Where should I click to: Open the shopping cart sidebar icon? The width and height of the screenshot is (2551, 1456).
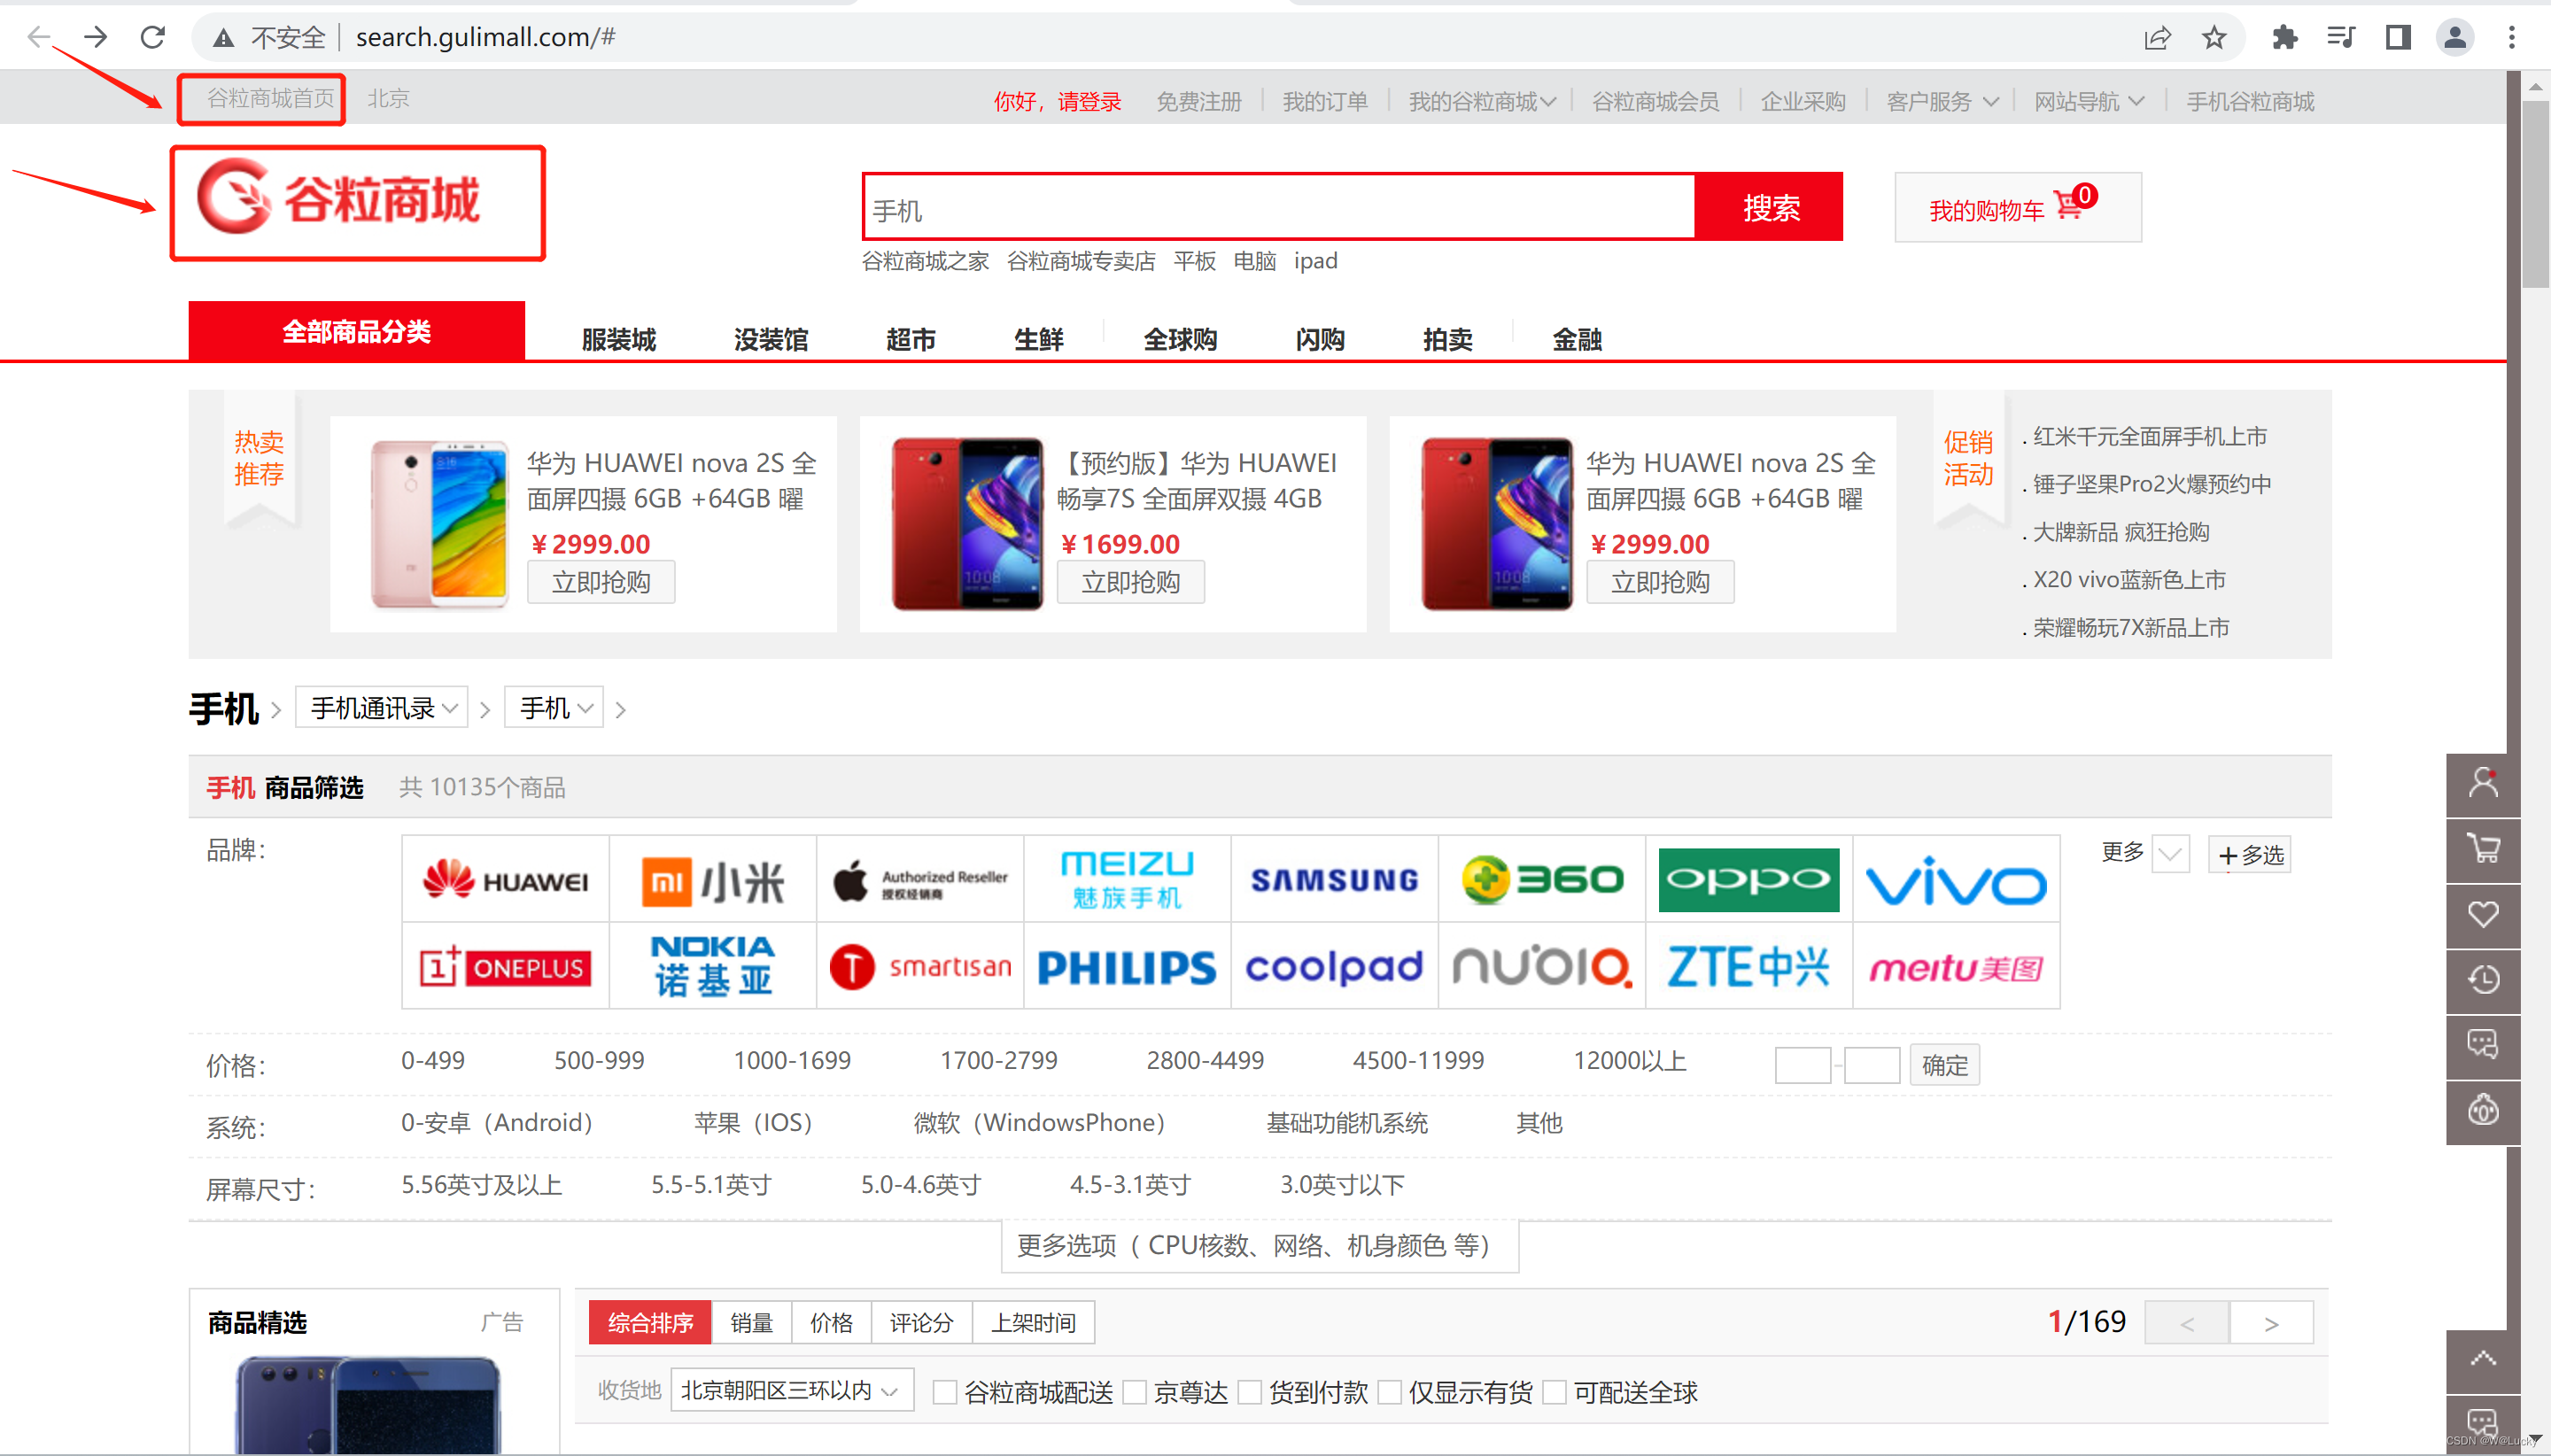[x=2482, y=849]
